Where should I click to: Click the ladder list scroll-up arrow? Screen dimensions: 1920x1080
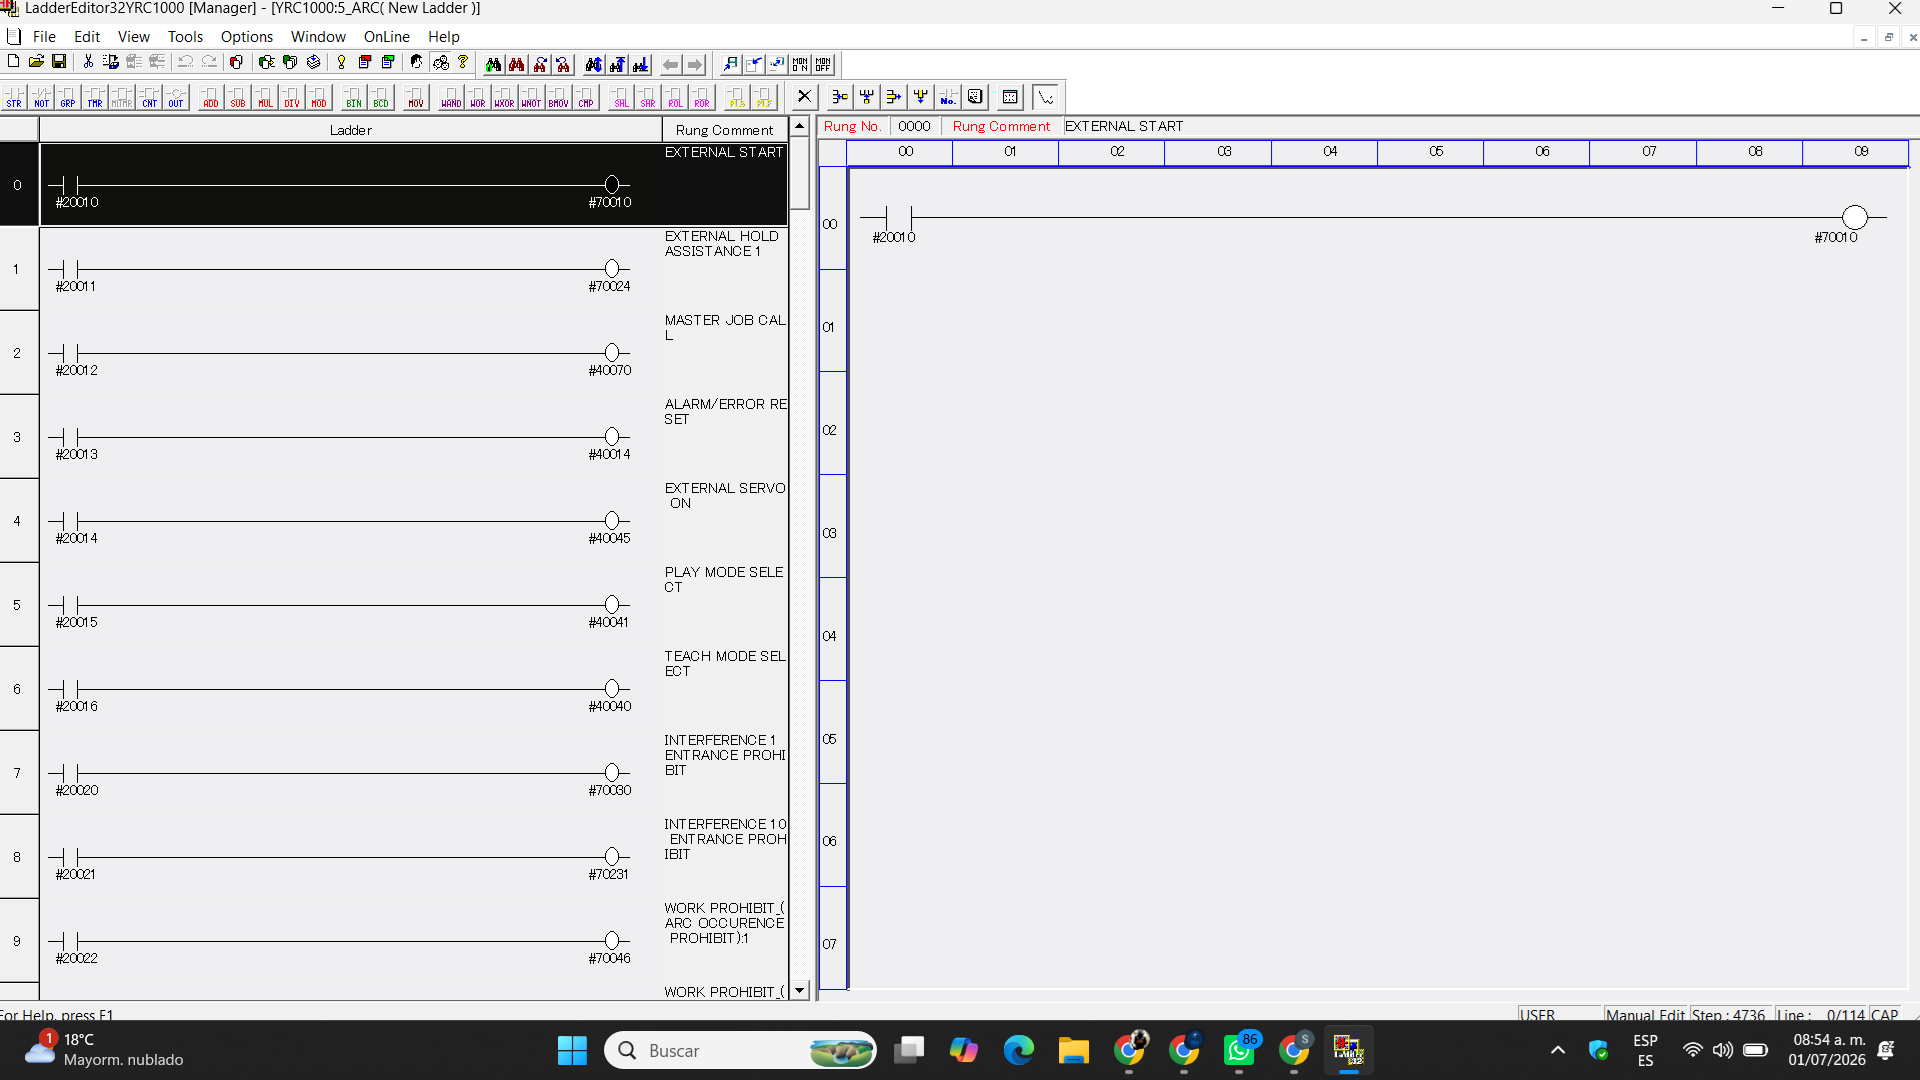click(x=799, y=127)
